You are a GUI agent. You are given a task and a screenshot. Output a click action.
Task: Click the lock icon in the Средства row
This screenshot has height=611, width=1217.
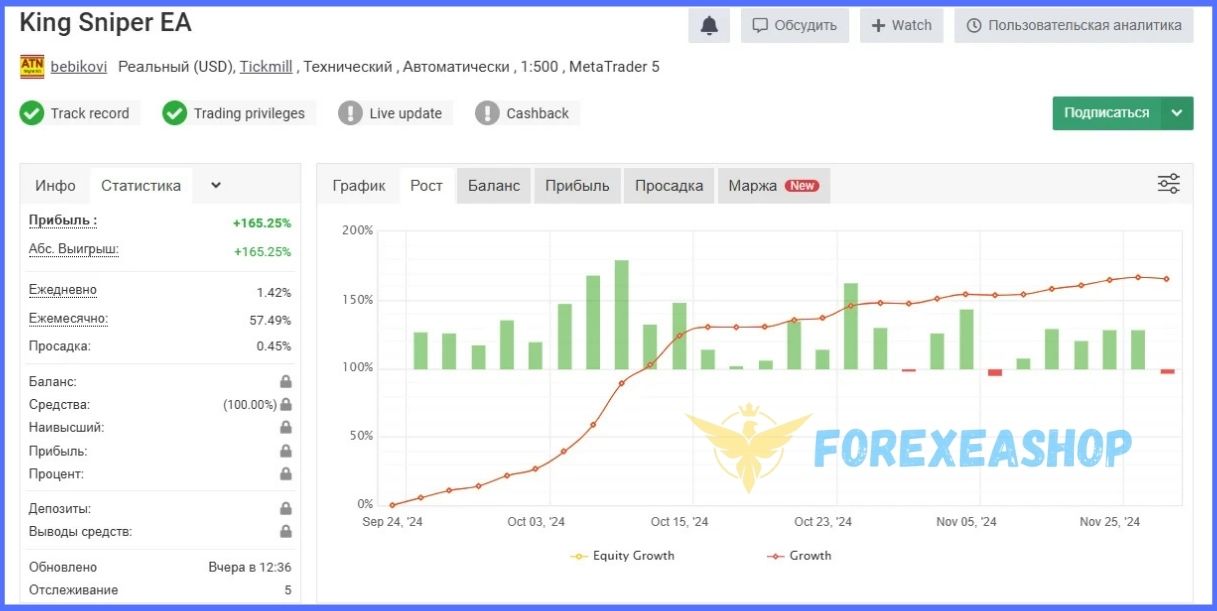point(286,405)
